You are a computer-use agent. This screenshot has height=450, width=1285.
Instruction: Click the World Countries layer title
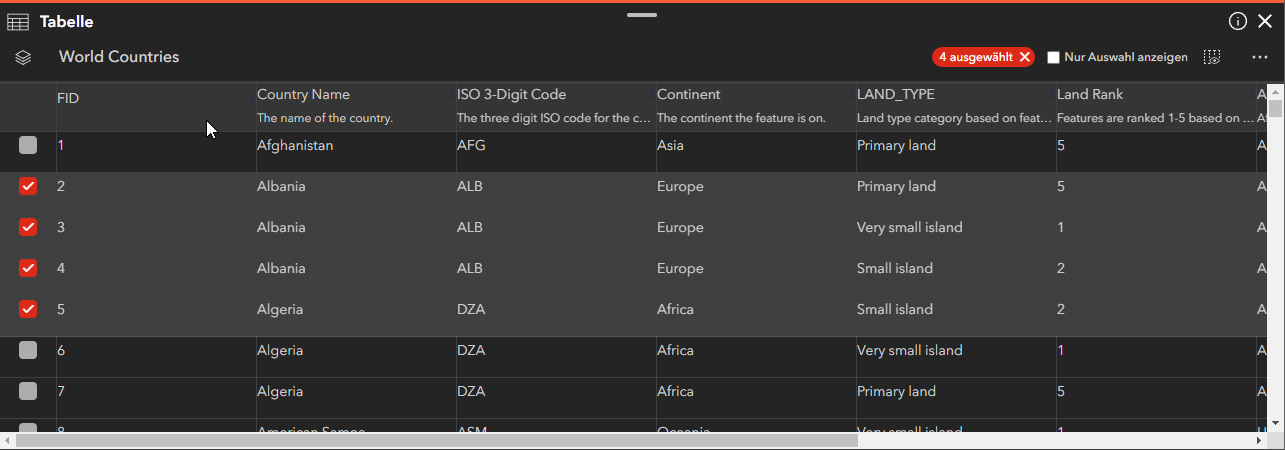click(x=119, y=57)
